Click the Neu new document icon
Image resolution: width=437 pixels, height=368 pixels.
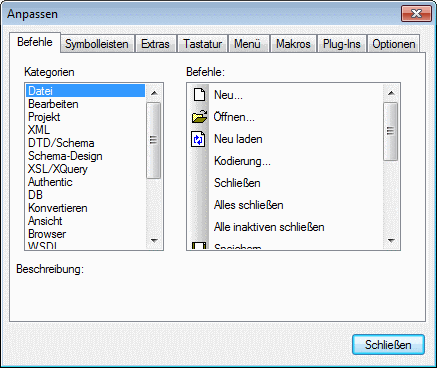point(199,95)
